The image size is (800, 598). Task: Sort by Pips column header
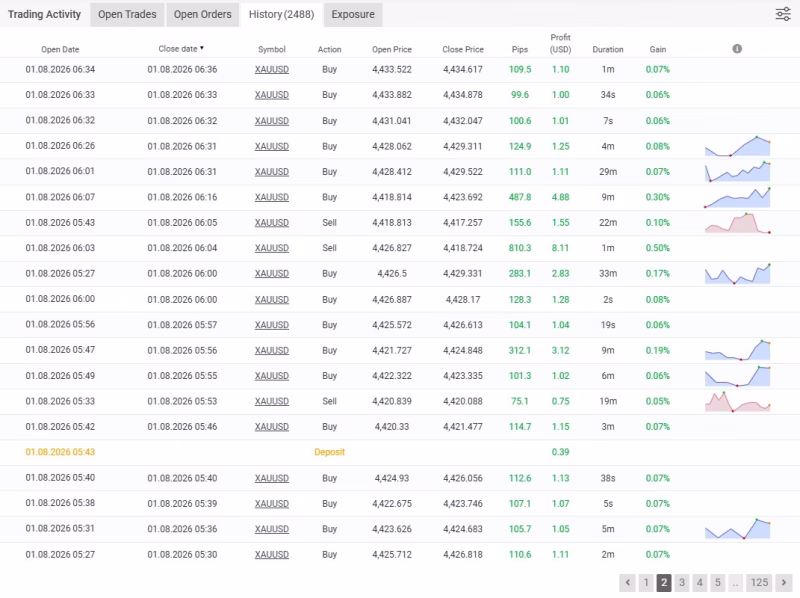point(520,49)
